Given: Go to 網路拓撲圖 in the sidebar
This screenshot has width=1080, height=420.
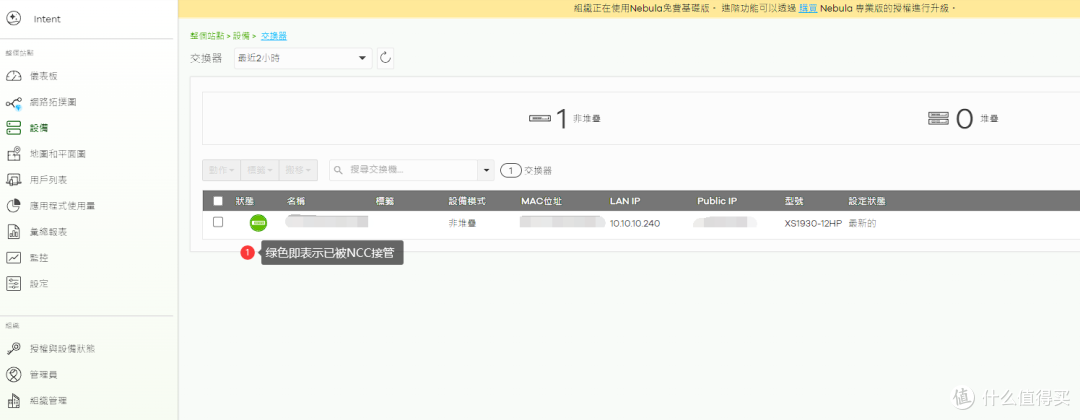Looking at the screenshot, I should [53, 102].
